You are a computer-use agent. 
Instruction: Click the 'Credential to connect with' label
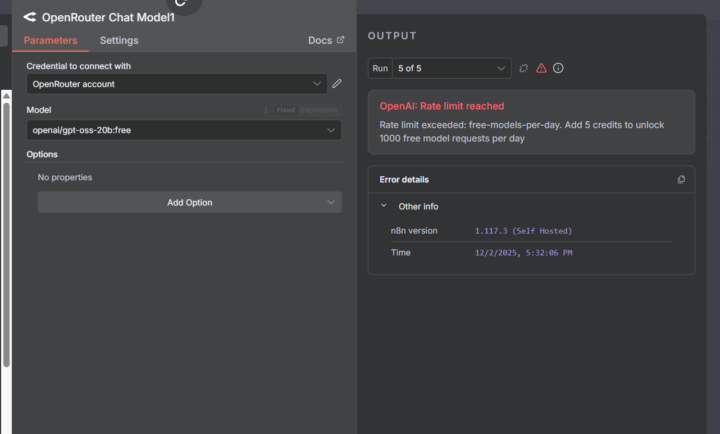79,66
